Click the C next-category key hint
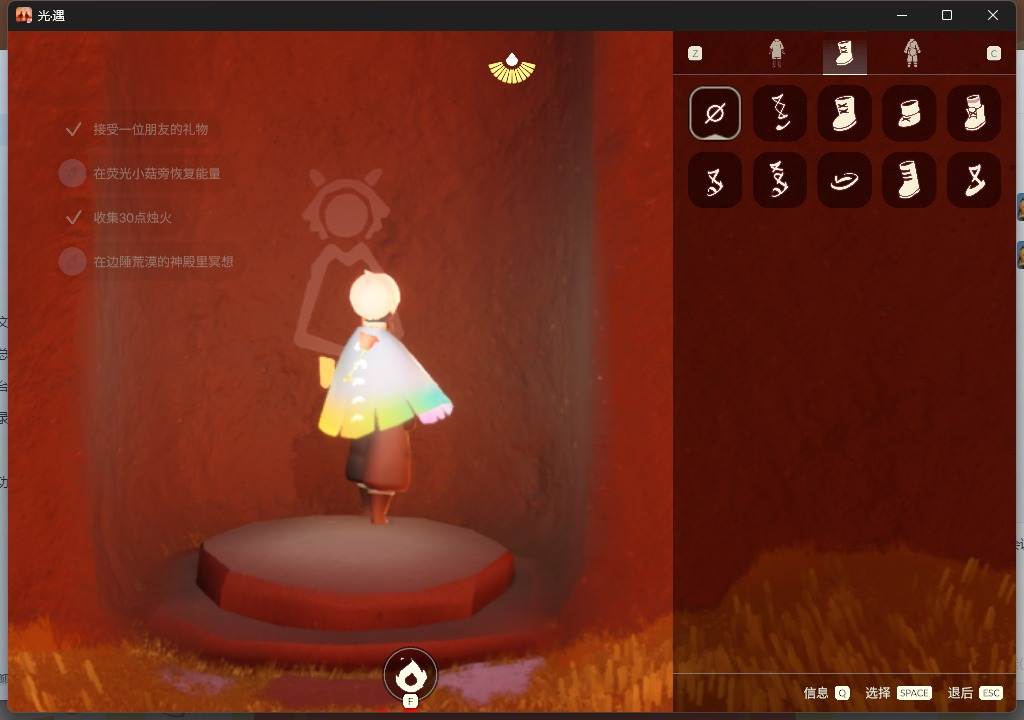Image resolution: width=1024 pixels, height=720 pixels. 993,53
